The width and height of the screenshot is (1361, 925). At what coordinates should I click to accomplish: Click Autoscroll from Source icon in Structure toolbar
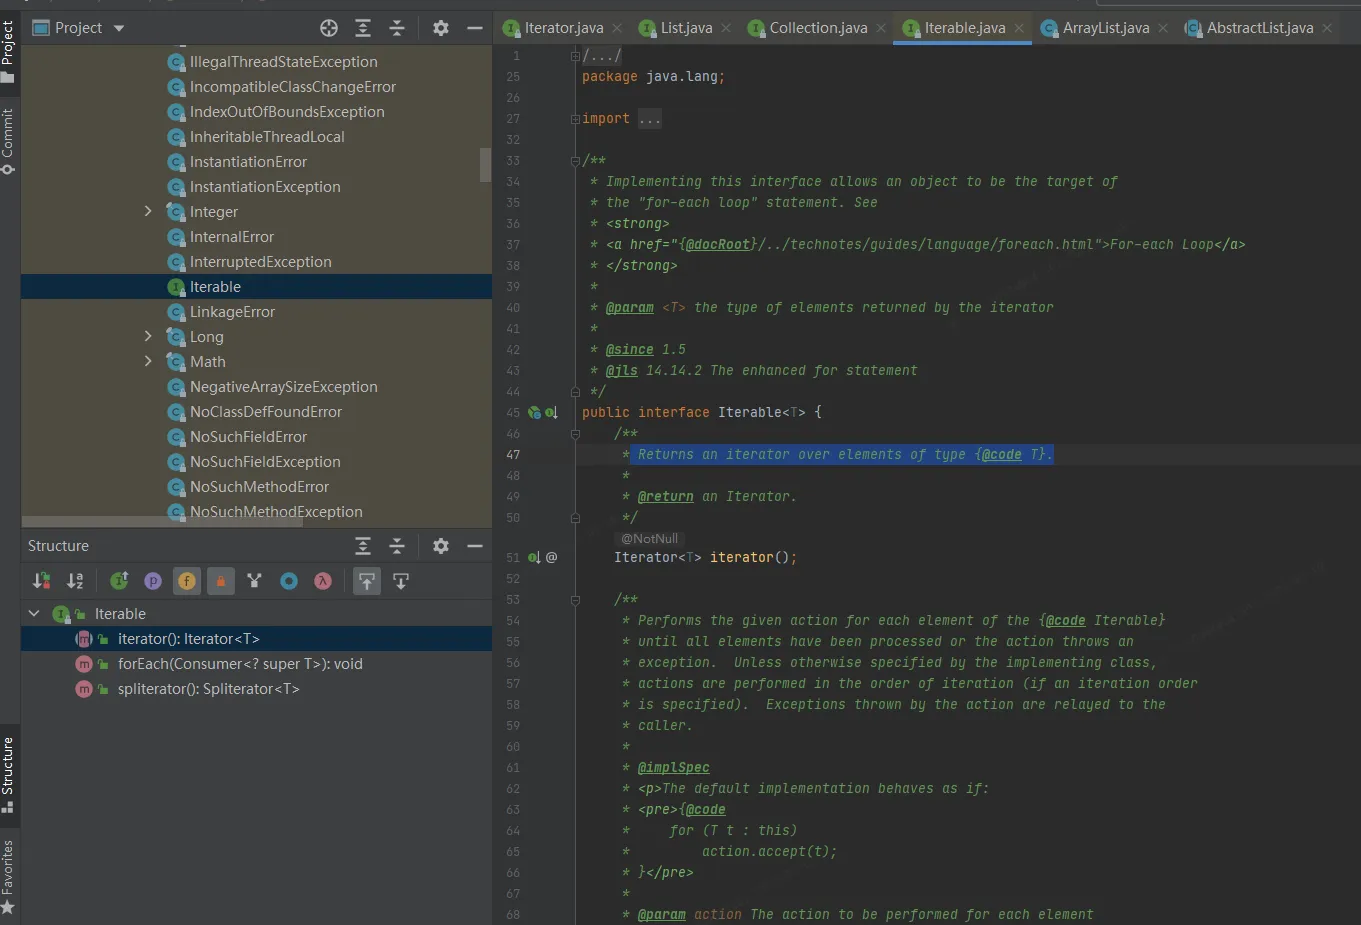click(401, 581)
